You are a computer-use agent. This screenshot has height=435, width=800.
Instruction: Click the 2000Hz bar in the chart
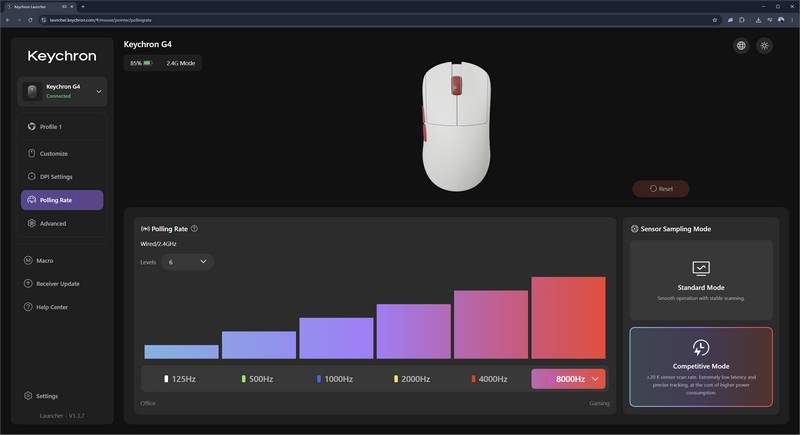414,331
